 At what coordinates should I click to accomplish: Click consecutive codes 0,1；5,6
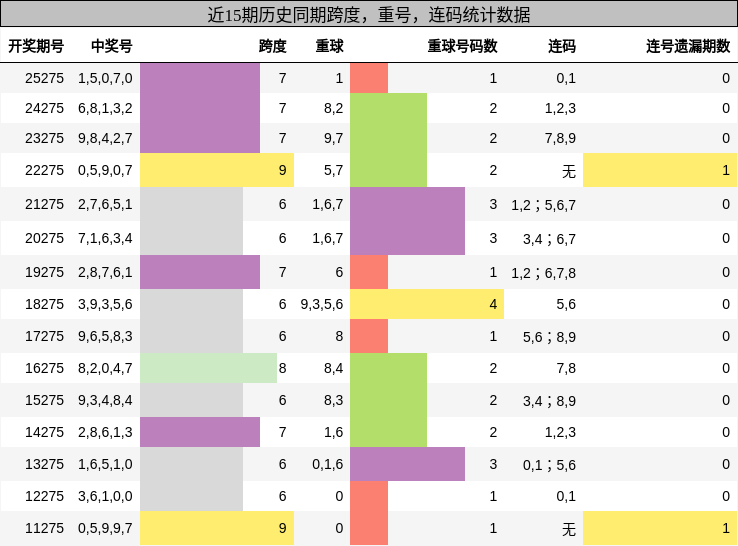tap(549, 465)
